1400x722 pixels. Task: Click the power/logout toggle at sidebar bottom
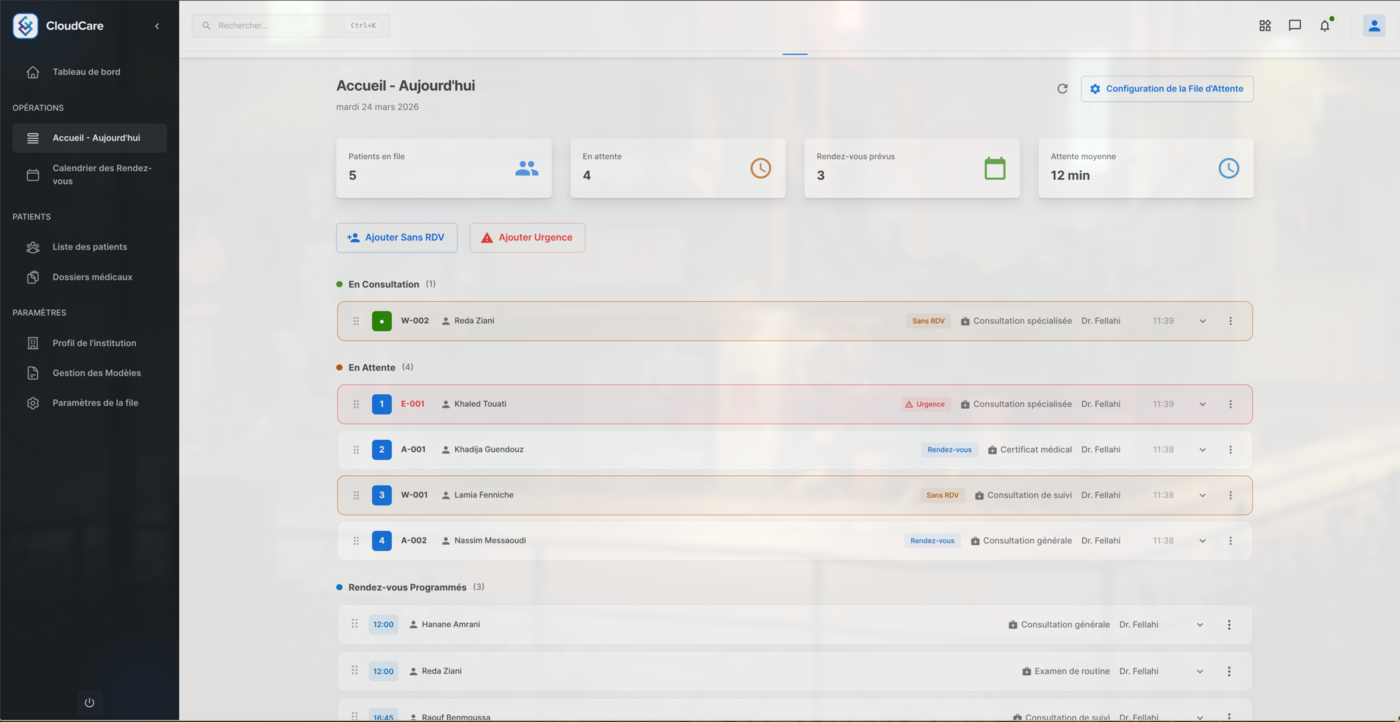(89, 703)
